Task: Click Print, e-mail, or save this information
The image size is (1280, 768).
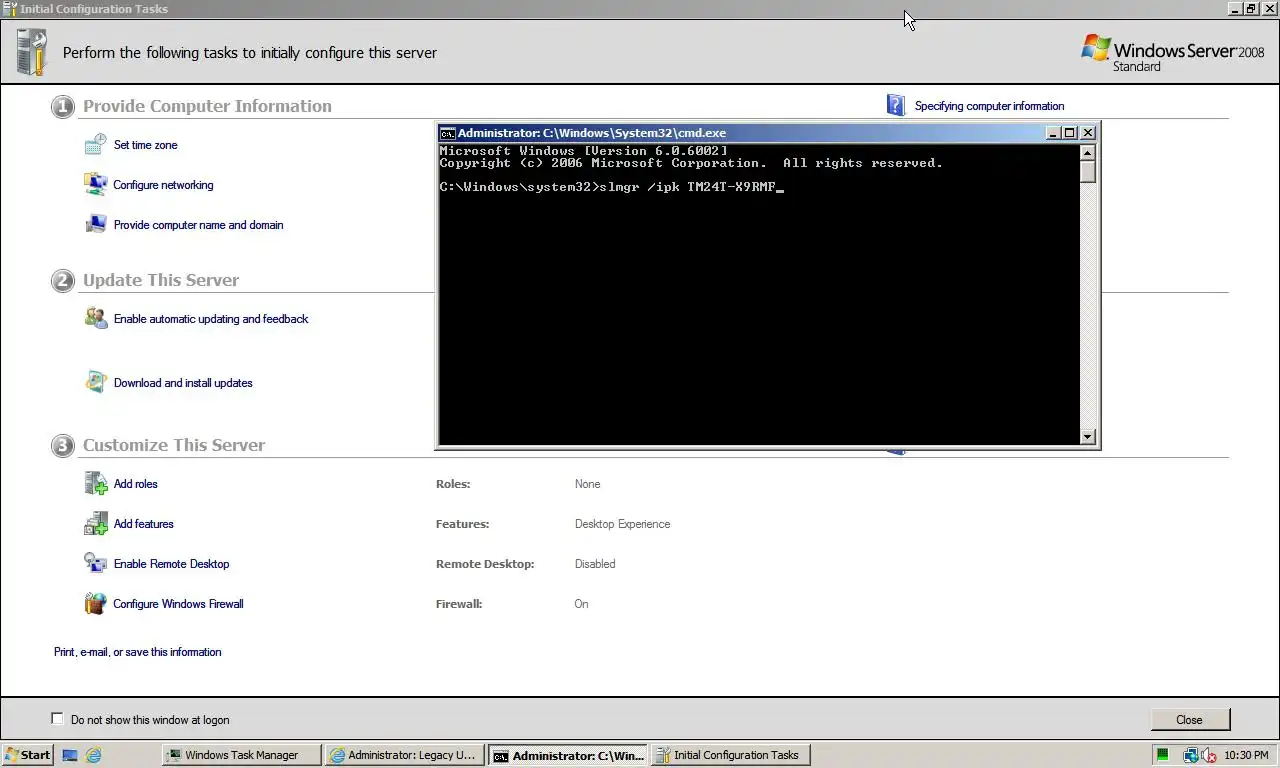Action: (138, 652)
